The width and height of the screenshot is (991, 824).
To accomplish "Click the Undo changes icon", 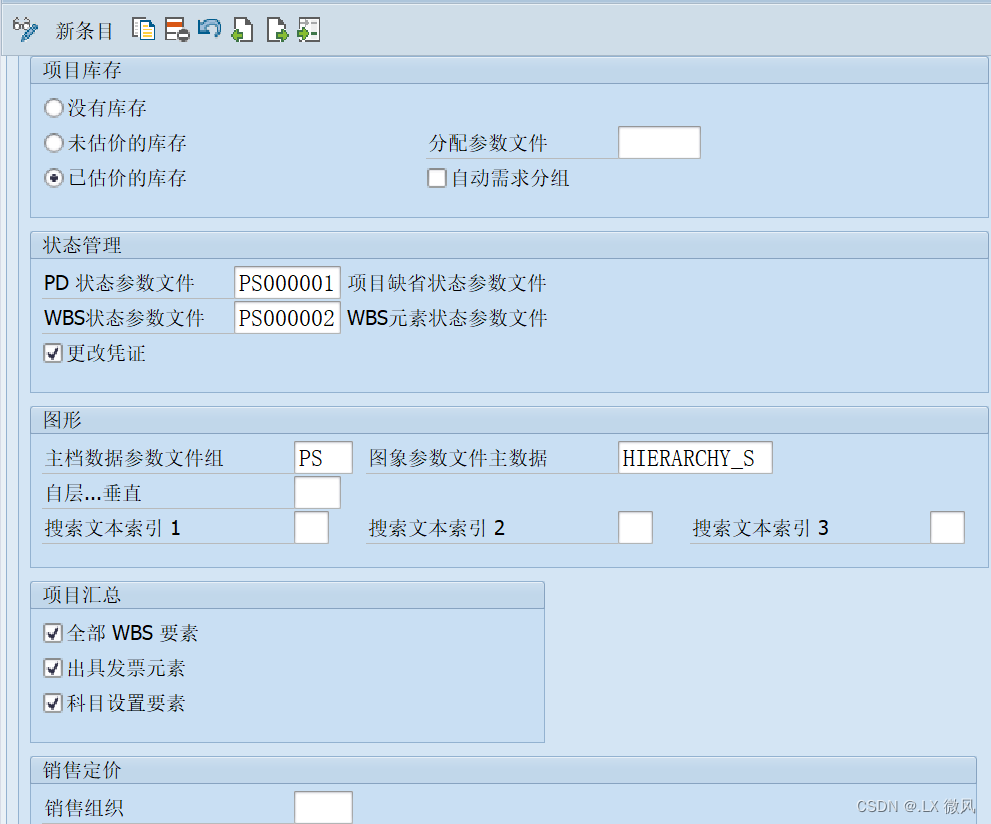I will click(x=209, y=29).
